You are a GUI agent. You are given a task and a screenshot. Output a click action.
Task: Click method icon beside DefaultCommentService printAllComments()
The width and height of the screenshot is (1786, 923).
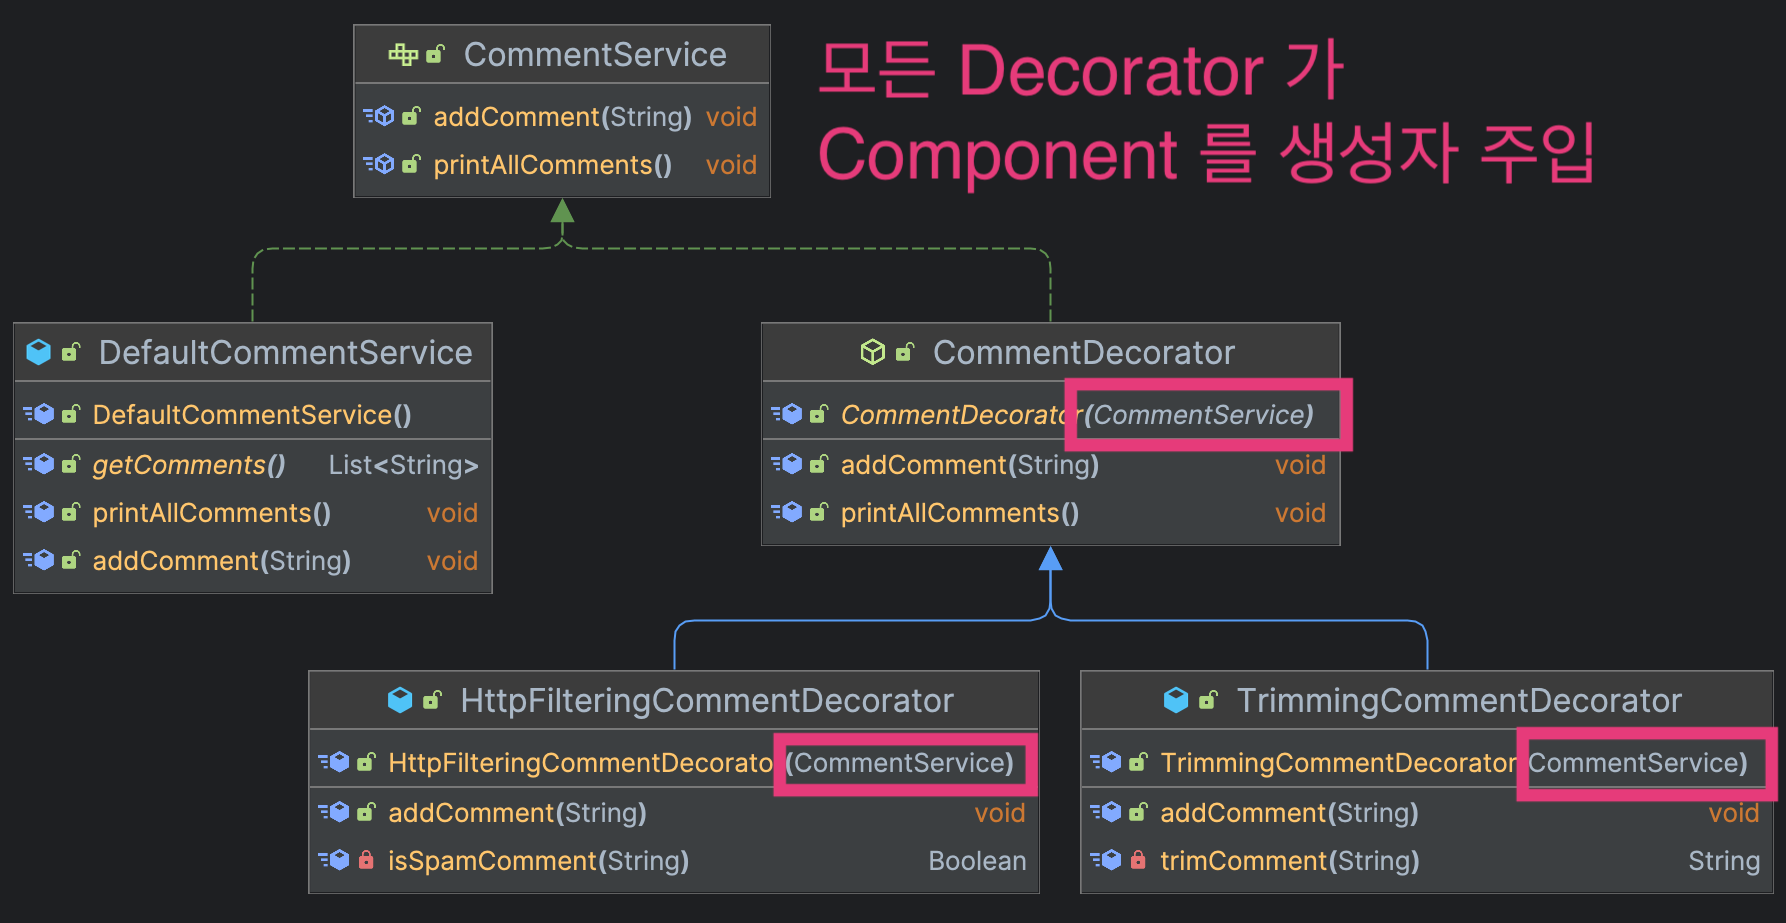point(39,512)
